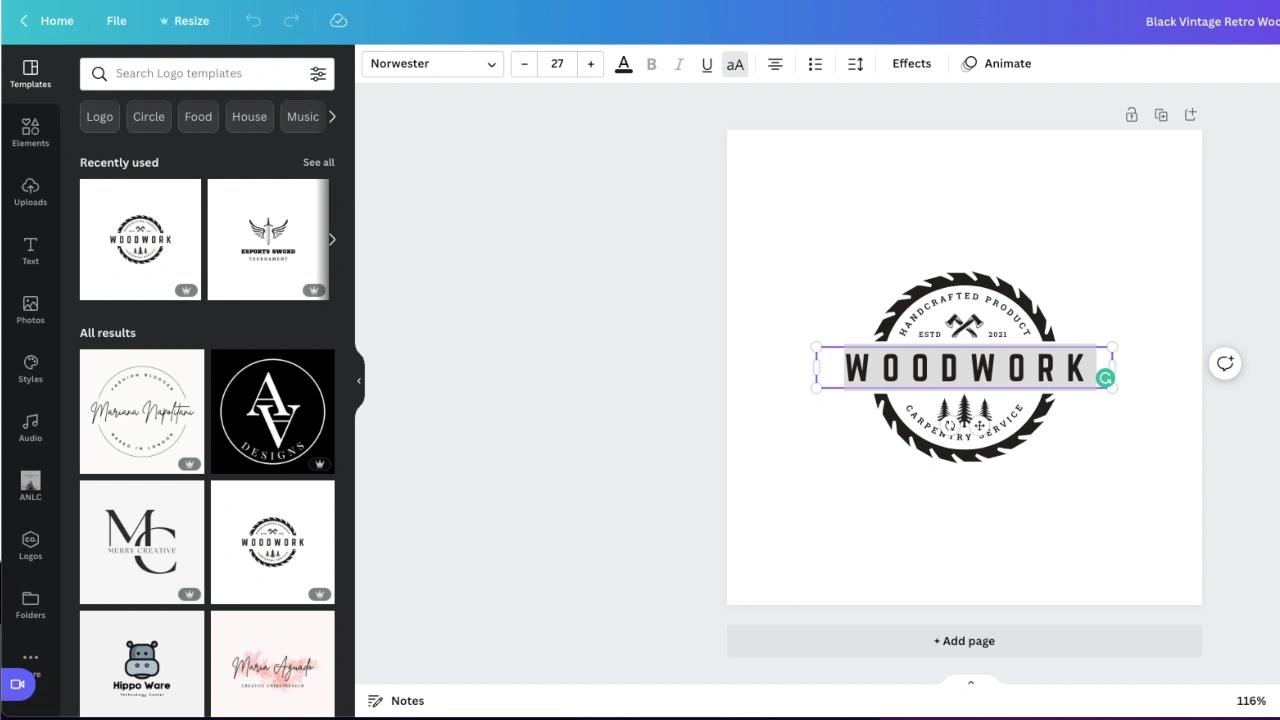Screen dimensions: 1280x720
Task: Click the WOODWORK text on canvas
Action: [965, 368]
